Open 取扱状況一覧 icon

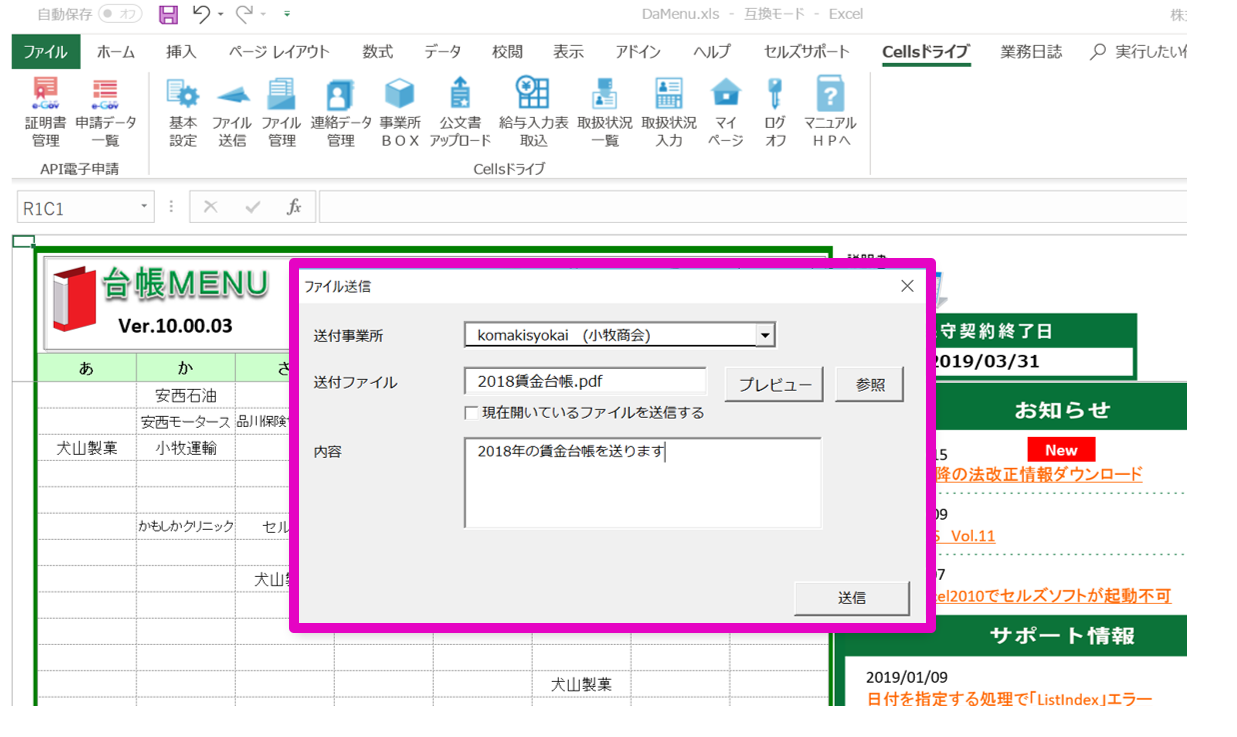click(605, 113)
